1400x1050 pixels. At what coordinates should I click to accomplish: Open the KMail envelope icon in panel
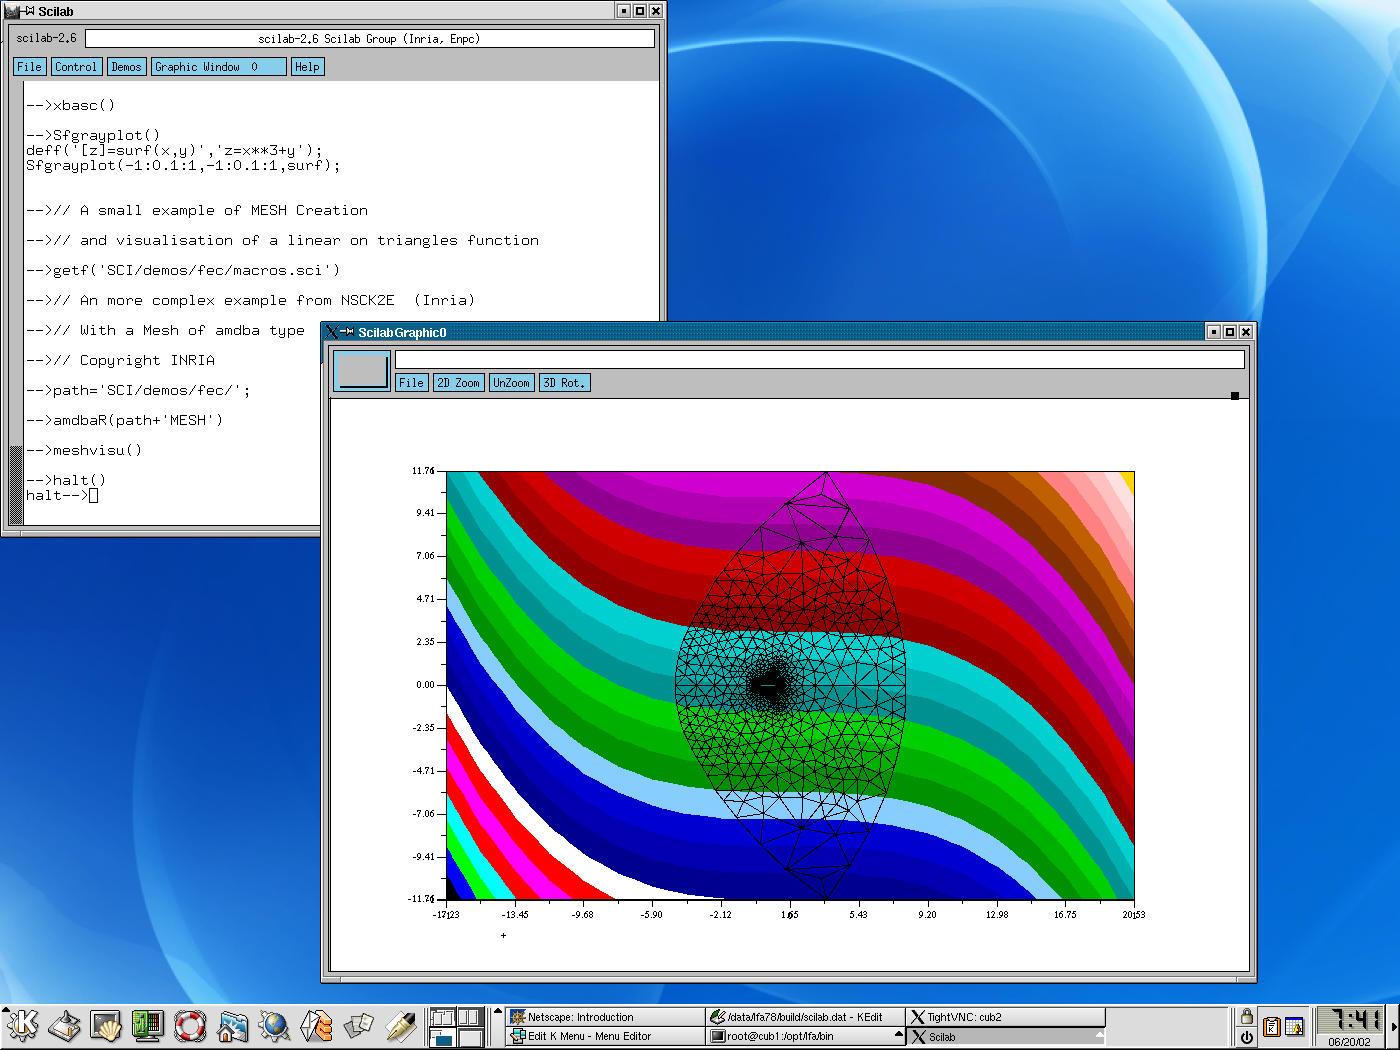pyautogui.click(x=316, y=1027)
